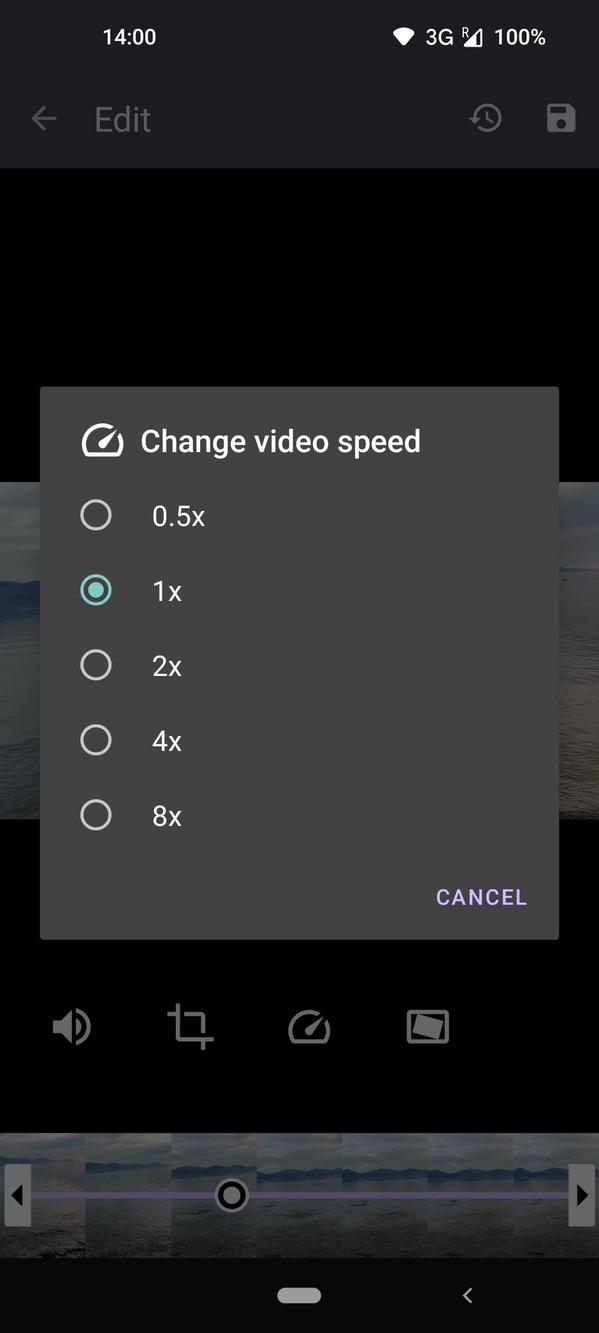The width and height of the screenshot is (599, 1333).
Task: Choose the 4x speed option
Action: coord(96,739)
